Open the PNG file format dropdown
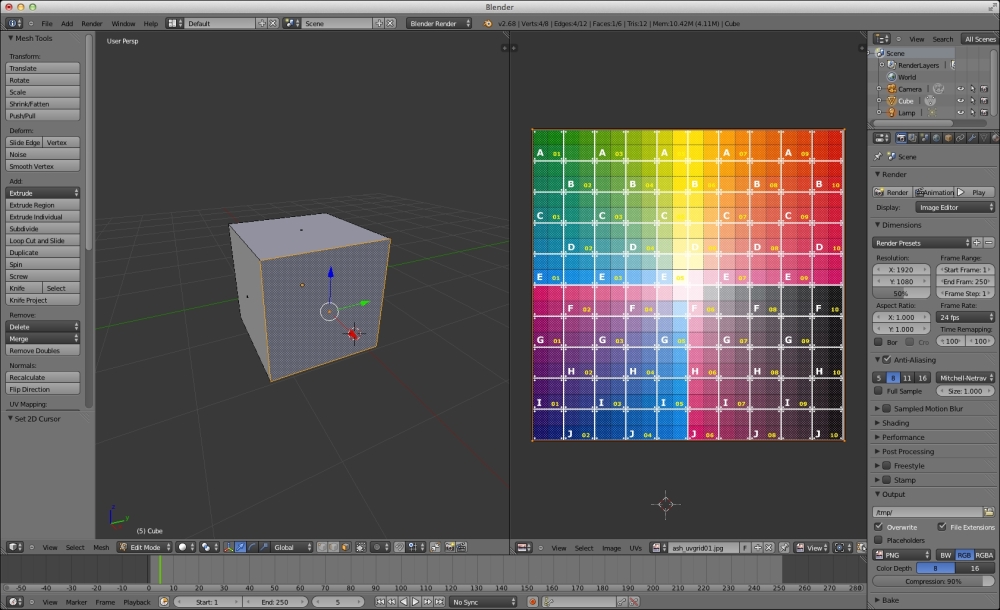 tap(902, 555)
